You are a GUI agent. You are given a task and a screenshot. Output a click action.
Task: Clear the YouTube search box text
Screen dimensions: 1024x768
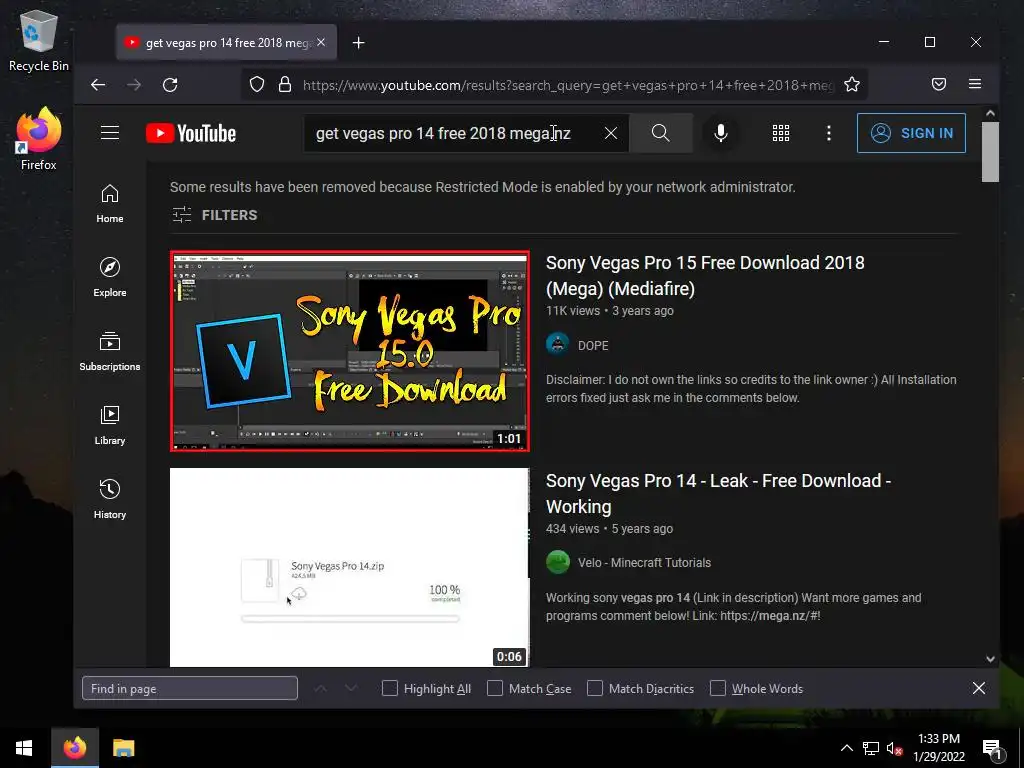tap(611, 133)
